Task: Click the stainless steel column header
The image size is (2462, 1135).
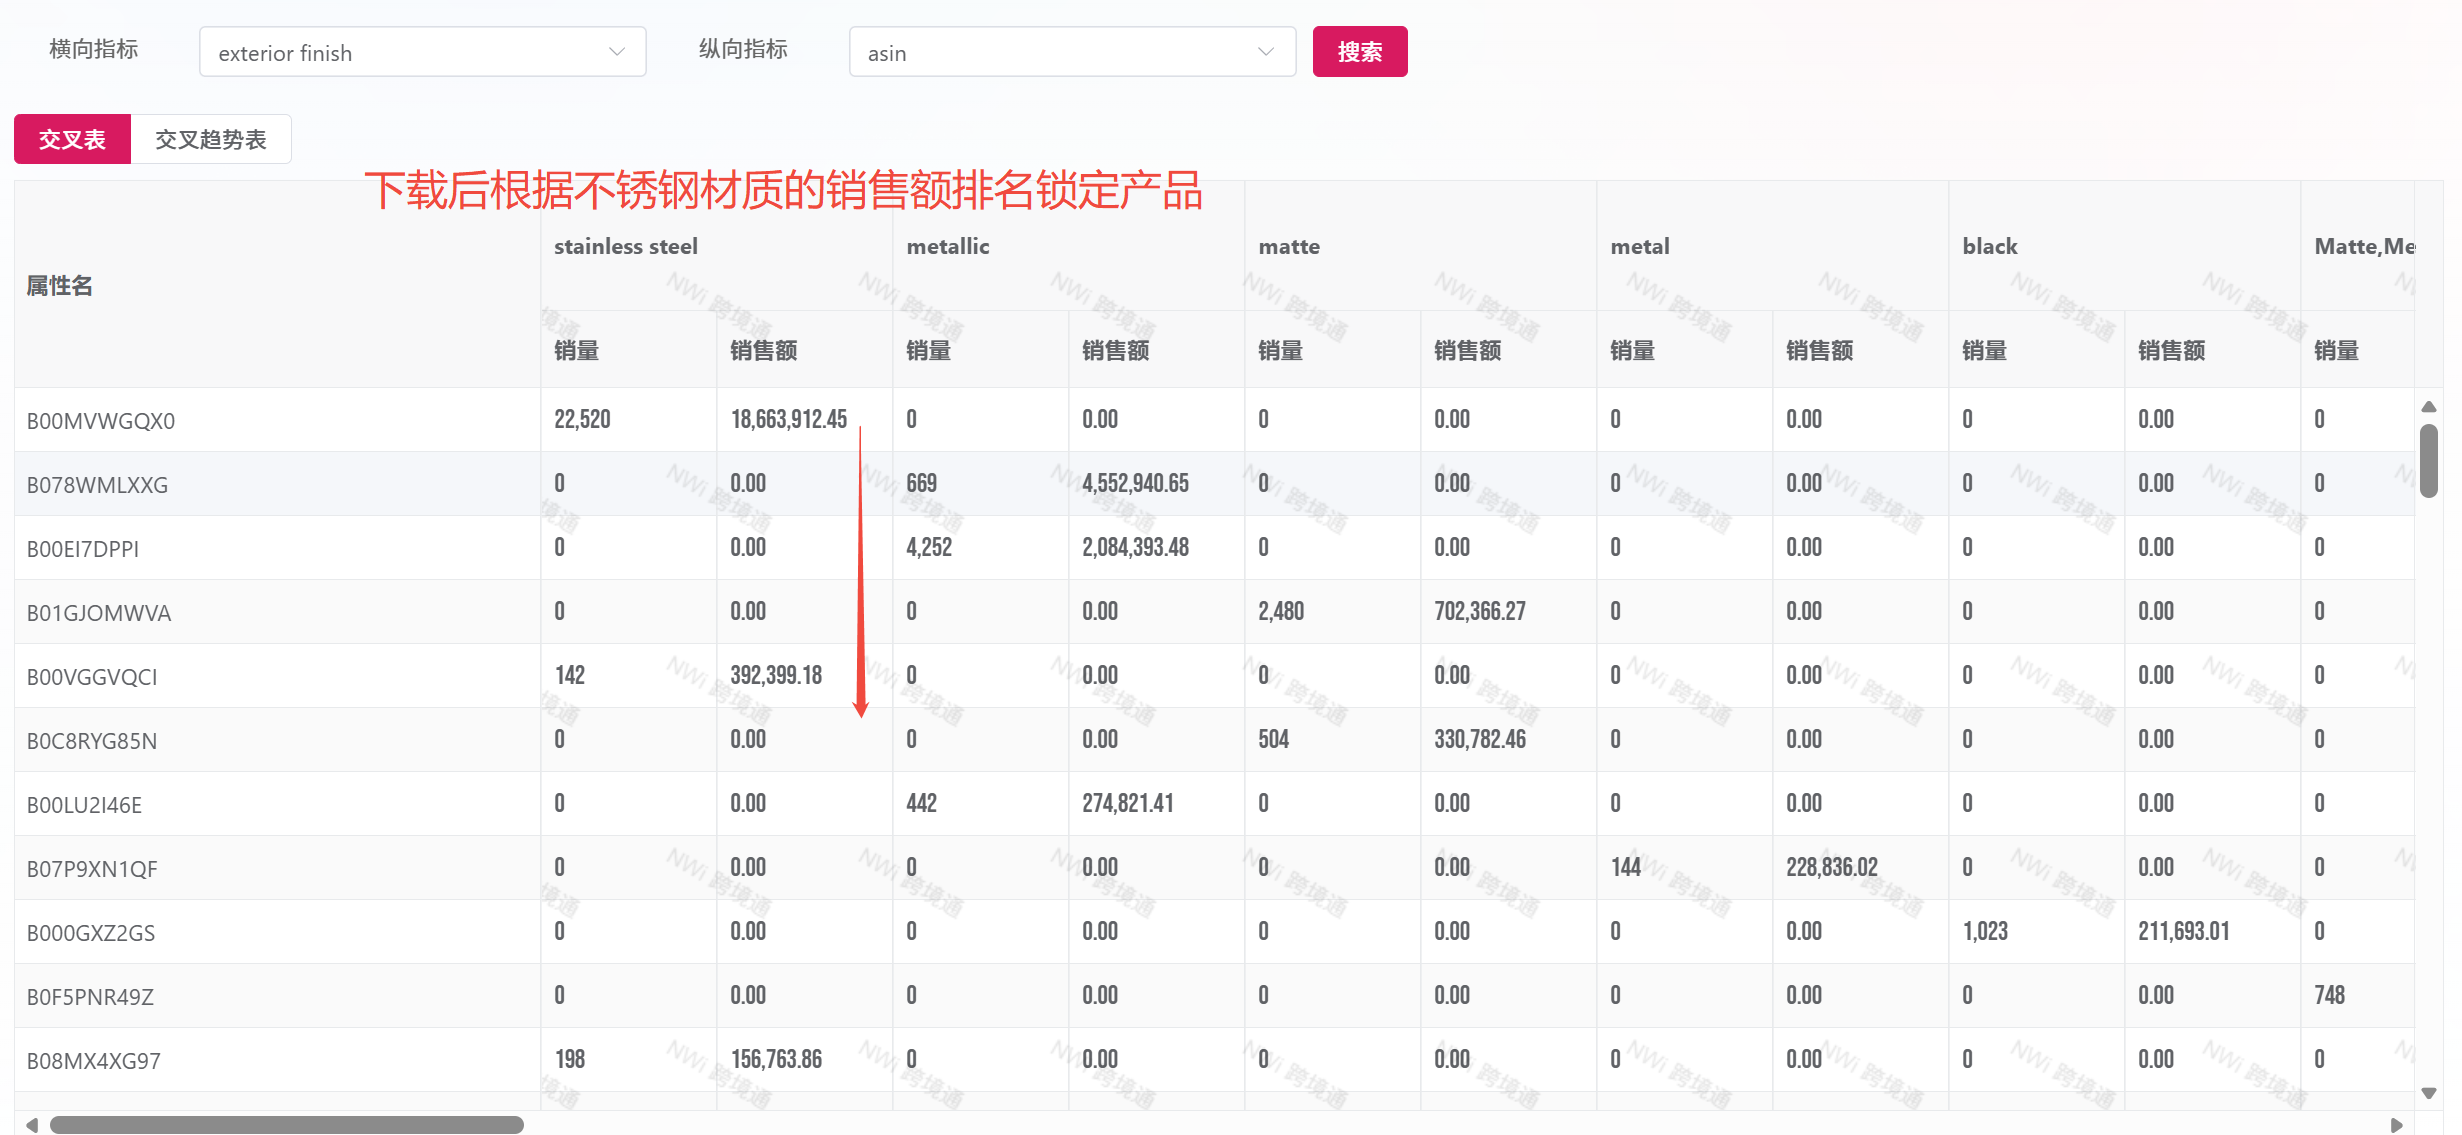Action: click(x=625, y=246)
